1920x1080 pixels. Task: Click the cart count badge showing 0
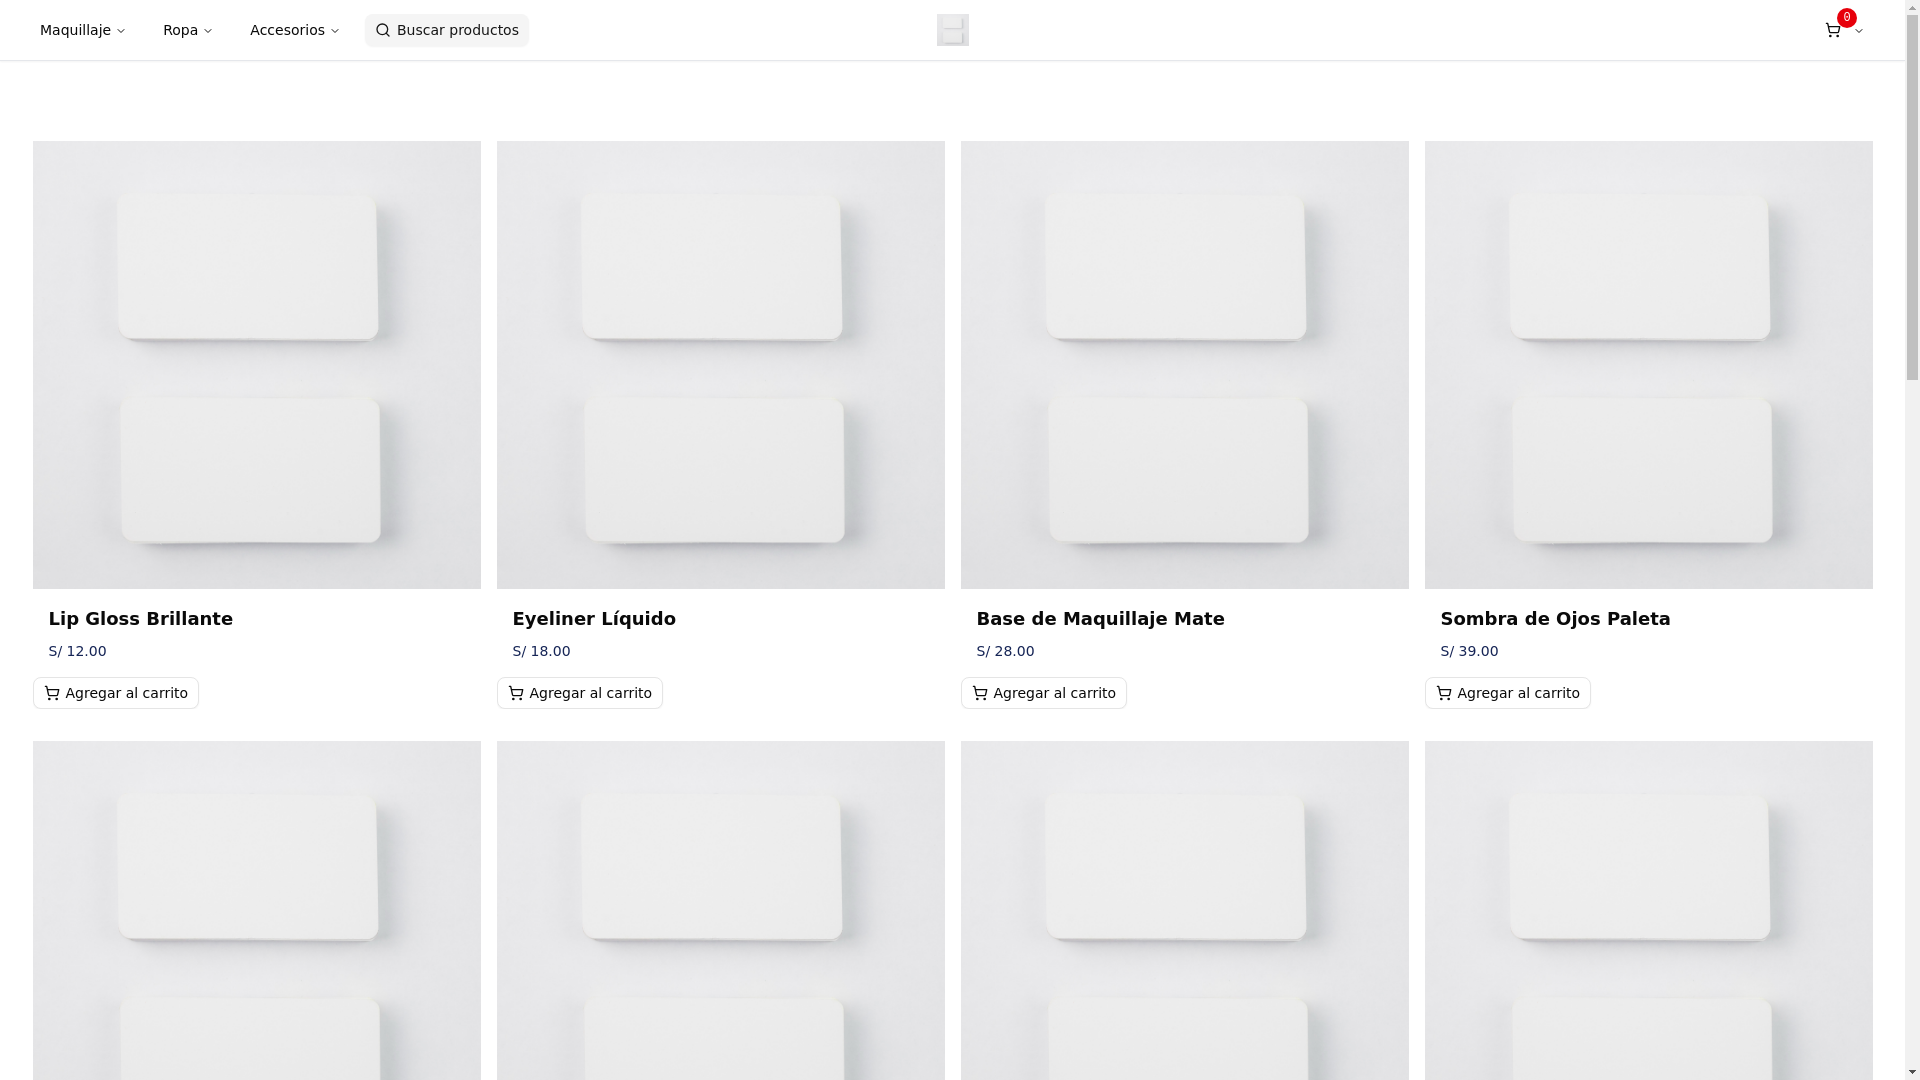click(1847, 17)
